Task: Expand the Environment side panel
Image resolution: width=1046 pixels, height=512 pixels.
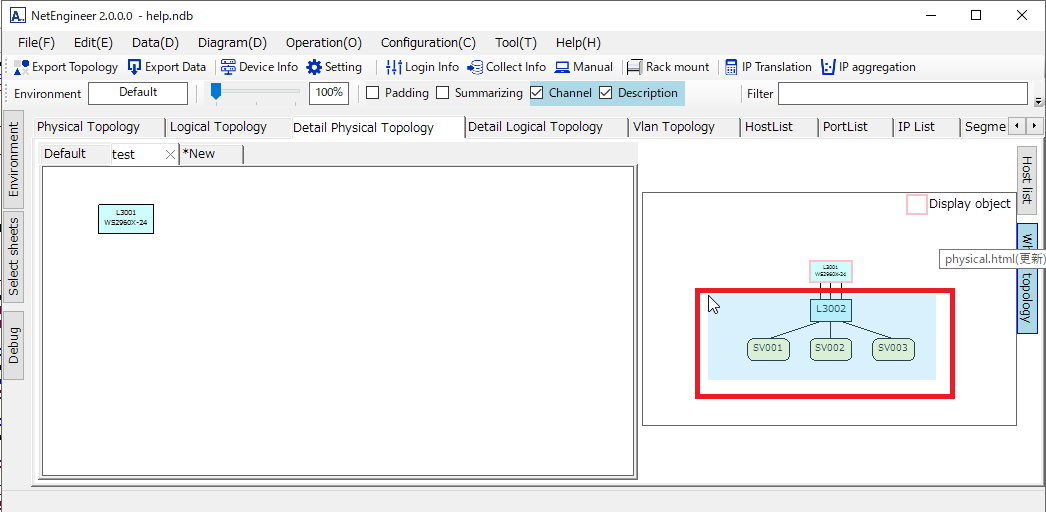Action: click(13, 160)
